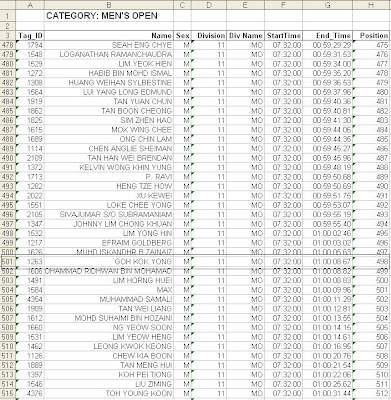Click the name LEONG KWOK KEONG
Image resolution: width=391 pixels, height=400 pixels.
coord(133,346)
